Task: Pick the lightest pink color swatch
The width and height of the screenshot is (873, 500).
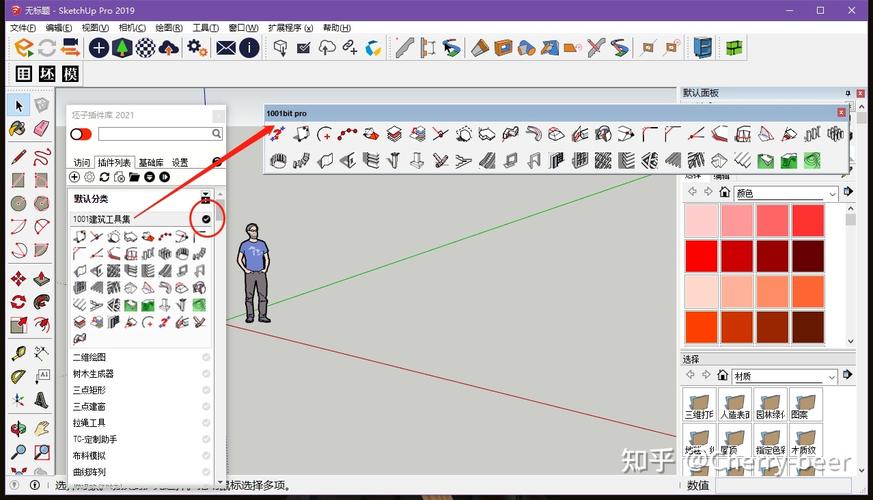Action: click(701, 220)
